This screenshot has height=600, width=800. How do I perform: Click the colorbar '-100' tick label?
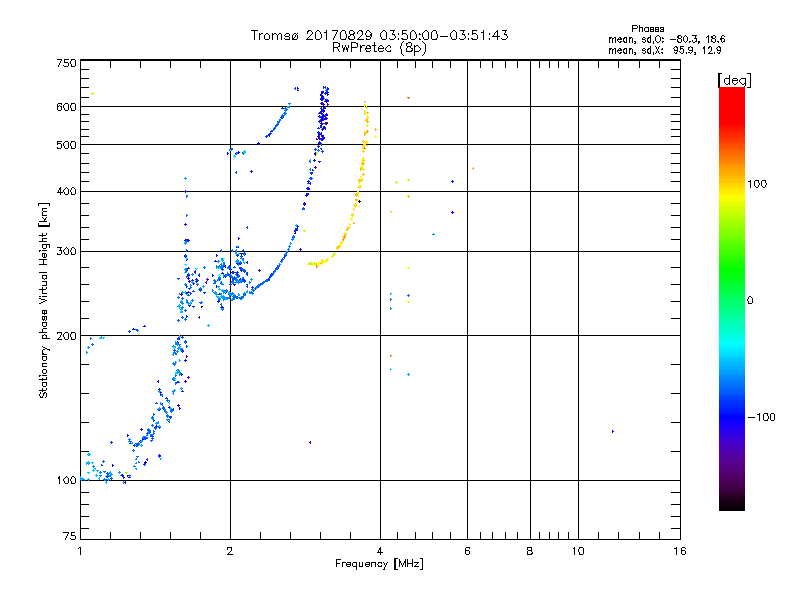tap(761, 417)
